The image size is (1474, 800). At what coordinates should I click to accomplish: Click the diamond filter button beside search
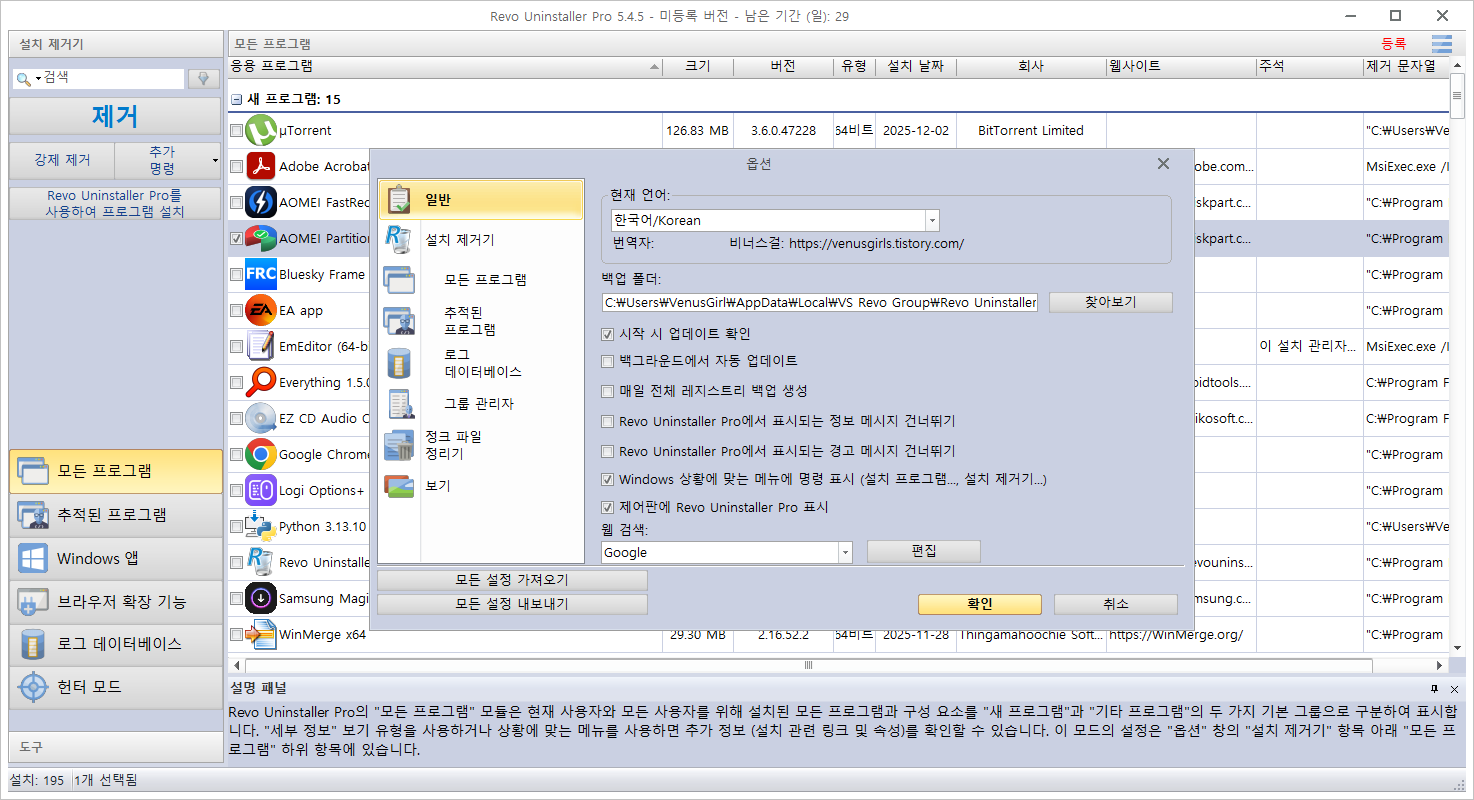click(x=204, y=78)
